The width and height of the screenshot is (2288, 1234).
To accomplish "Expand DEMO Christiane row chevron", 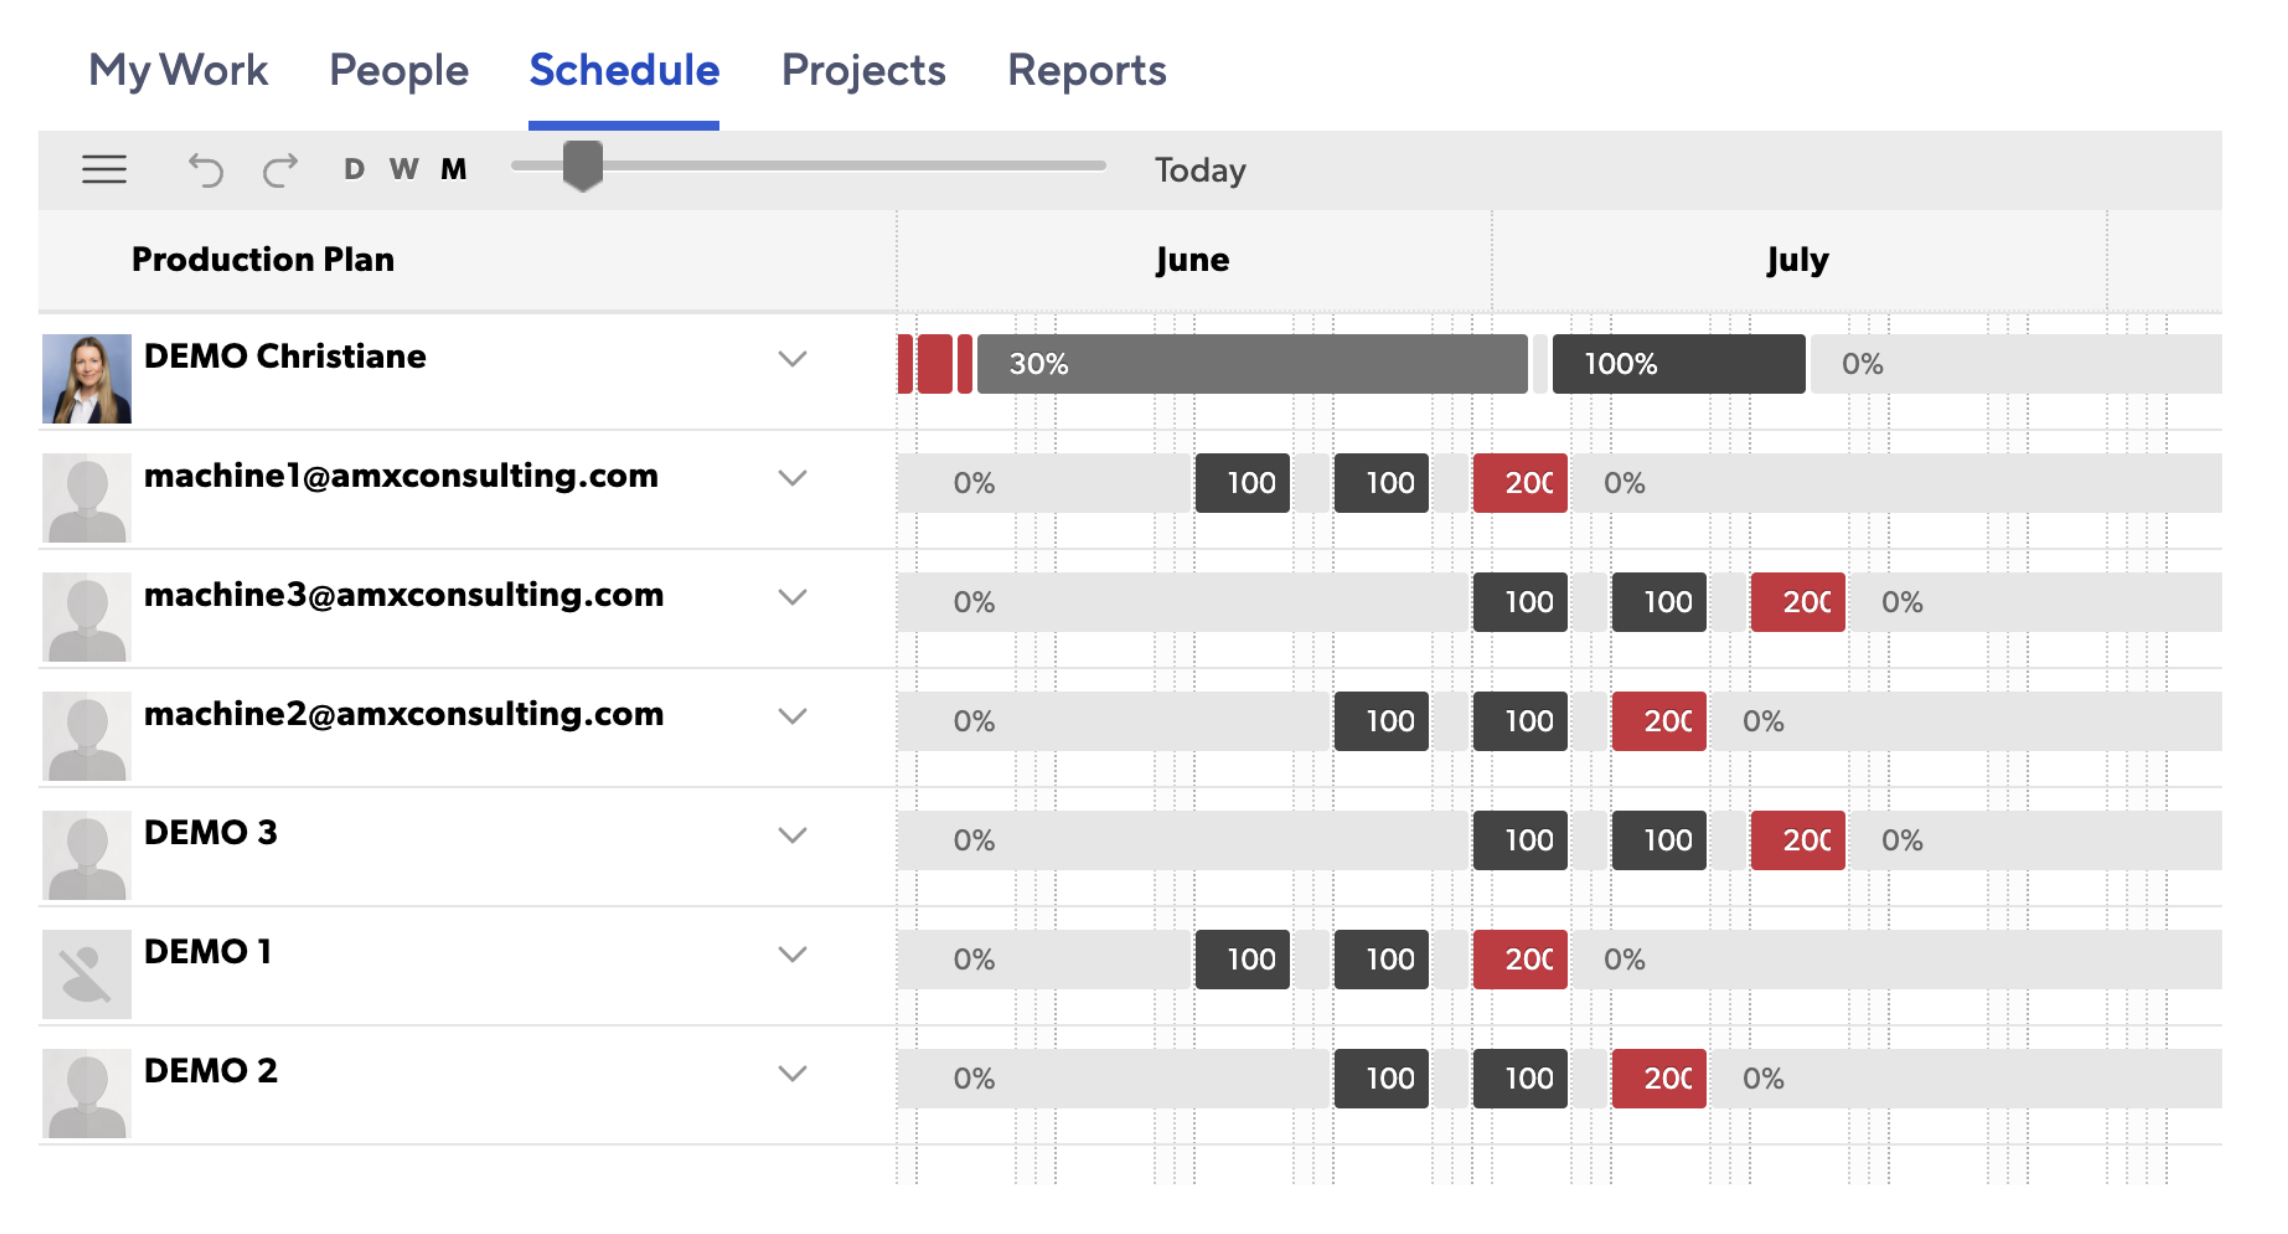I will (792, 359).
